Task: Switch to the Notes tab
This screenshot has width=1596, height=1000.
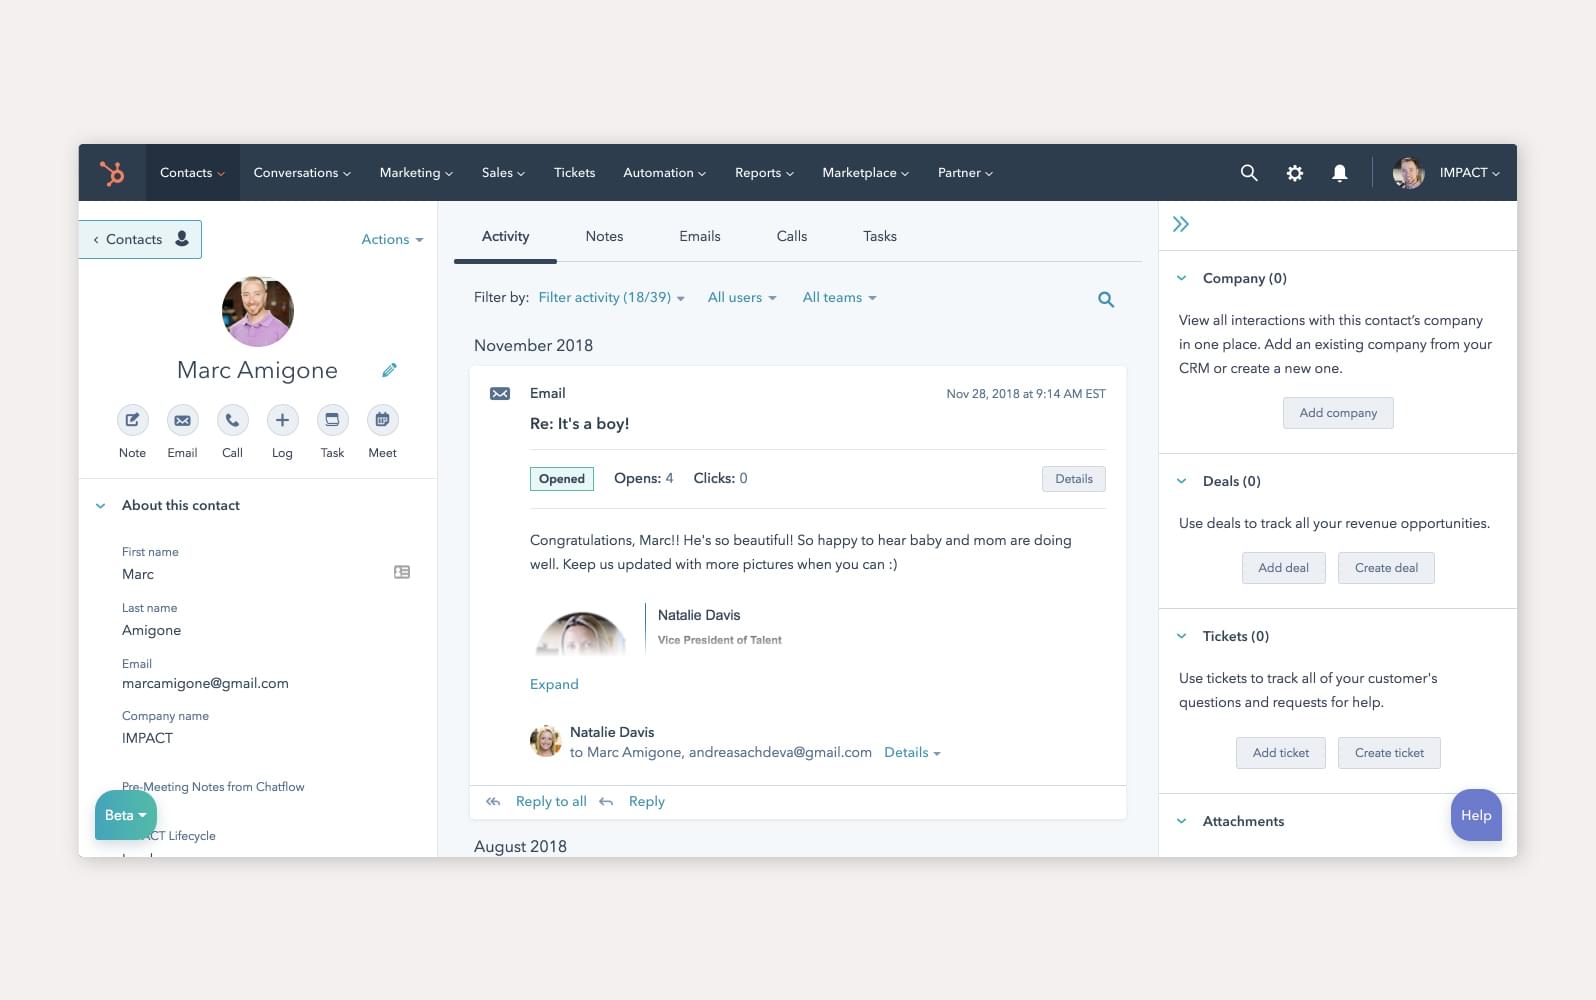Action: tap(604, 236)
